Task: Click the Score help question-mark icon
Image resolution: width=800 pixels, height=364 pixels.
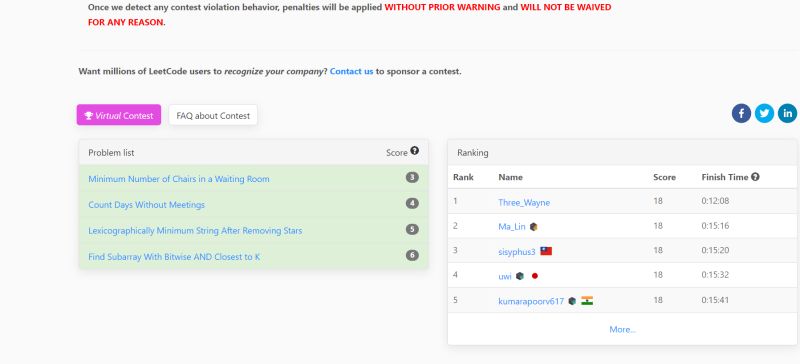Action: pos(414,151)
